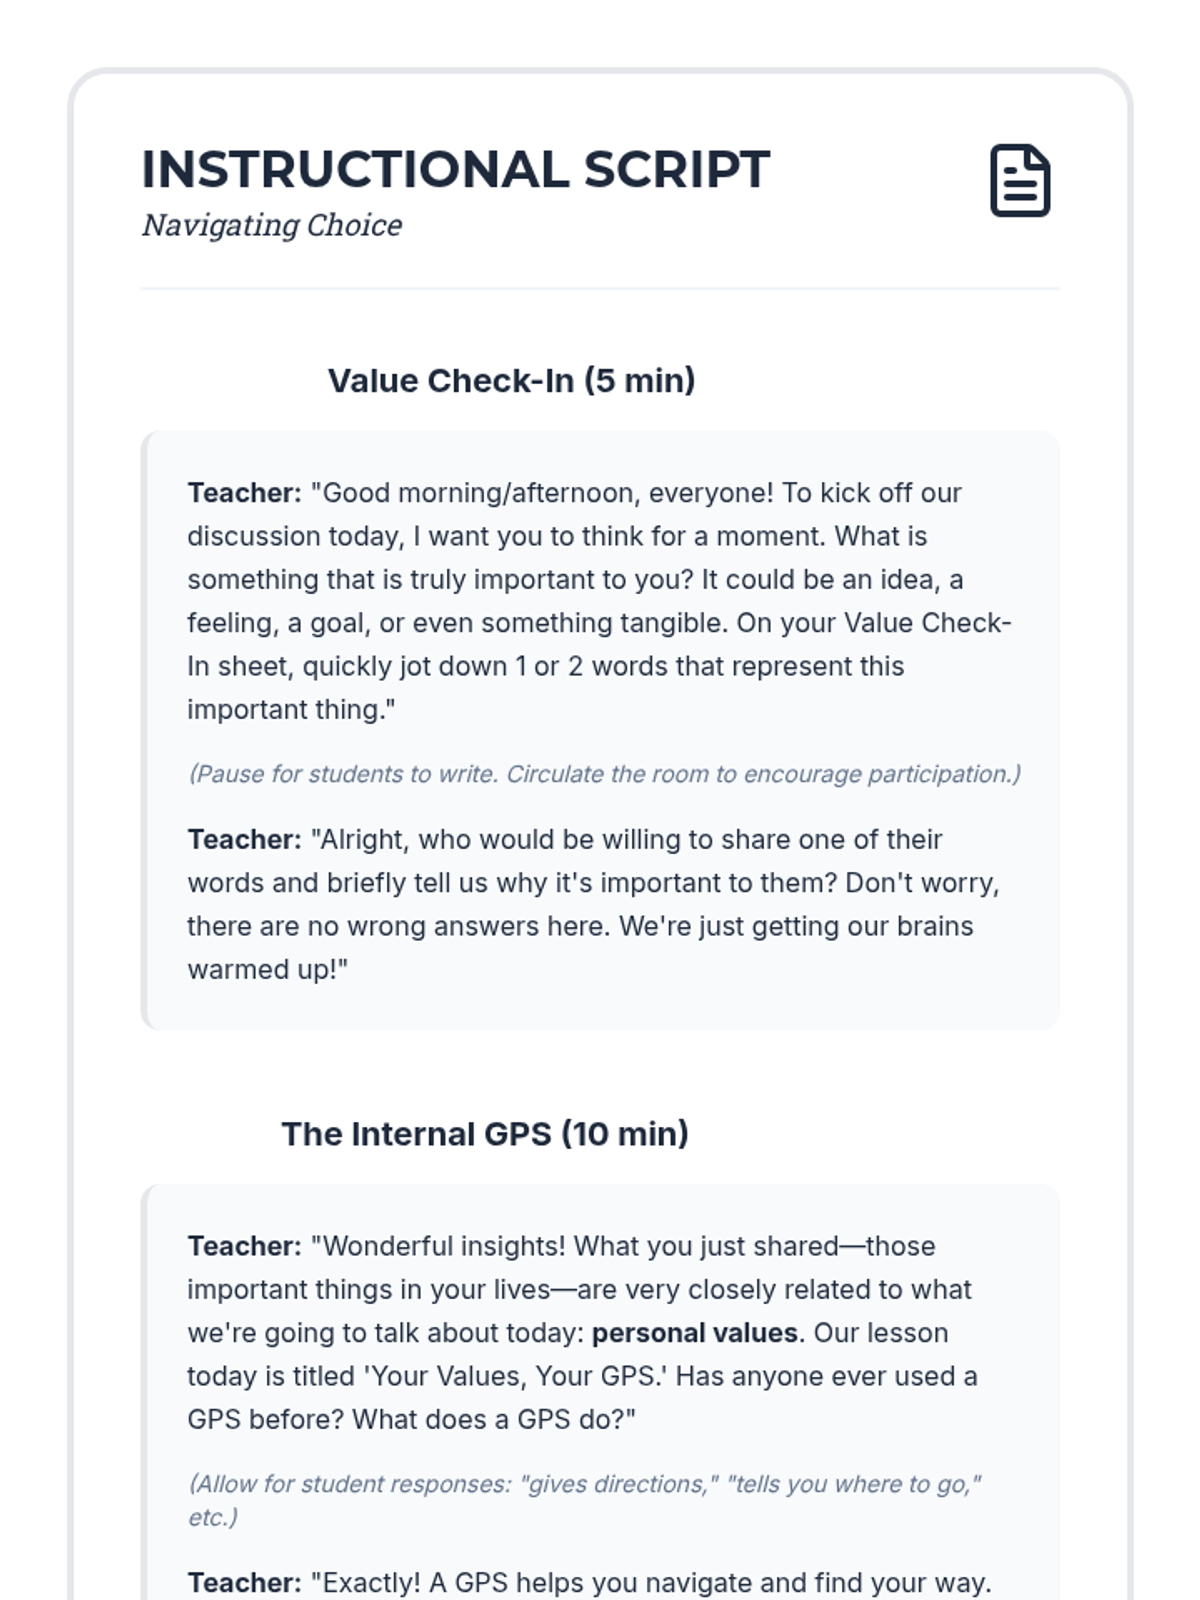The image size is (1200, 1600).
Task: Click the "Good morning/afternoon, everyone!" greeting
Action: coord(542,493)
